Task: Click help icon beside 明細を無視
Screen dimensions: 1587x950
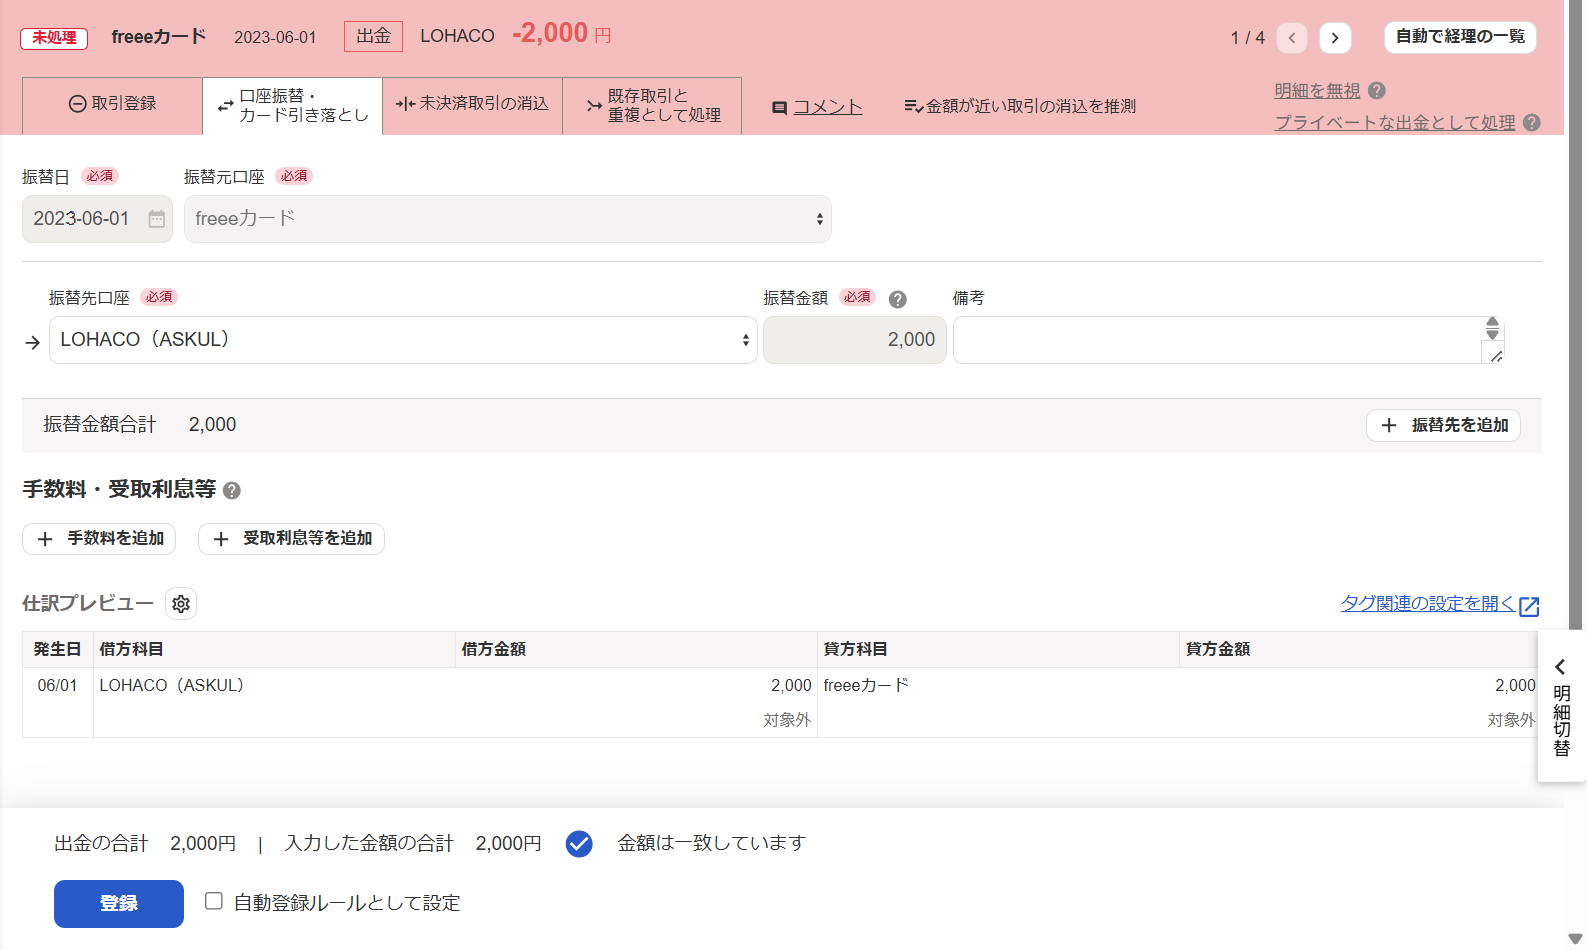Action: point(1377,91)
